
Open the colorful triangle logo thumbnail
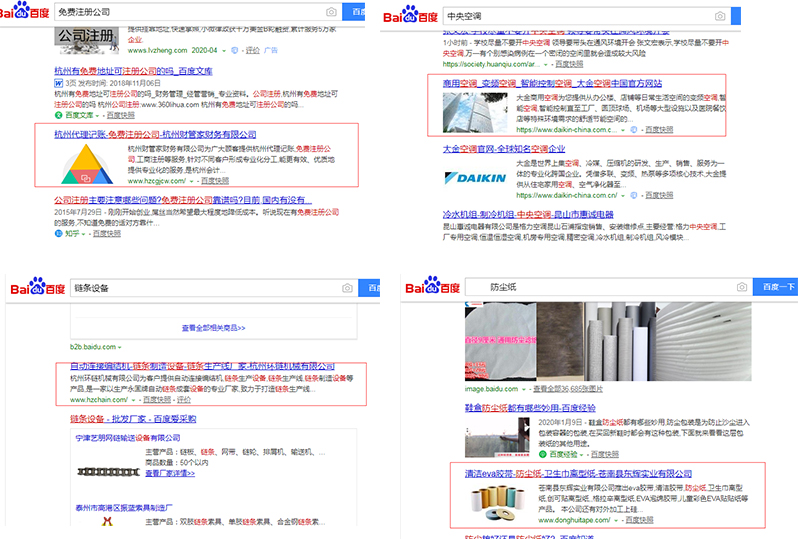click(87, 164)
